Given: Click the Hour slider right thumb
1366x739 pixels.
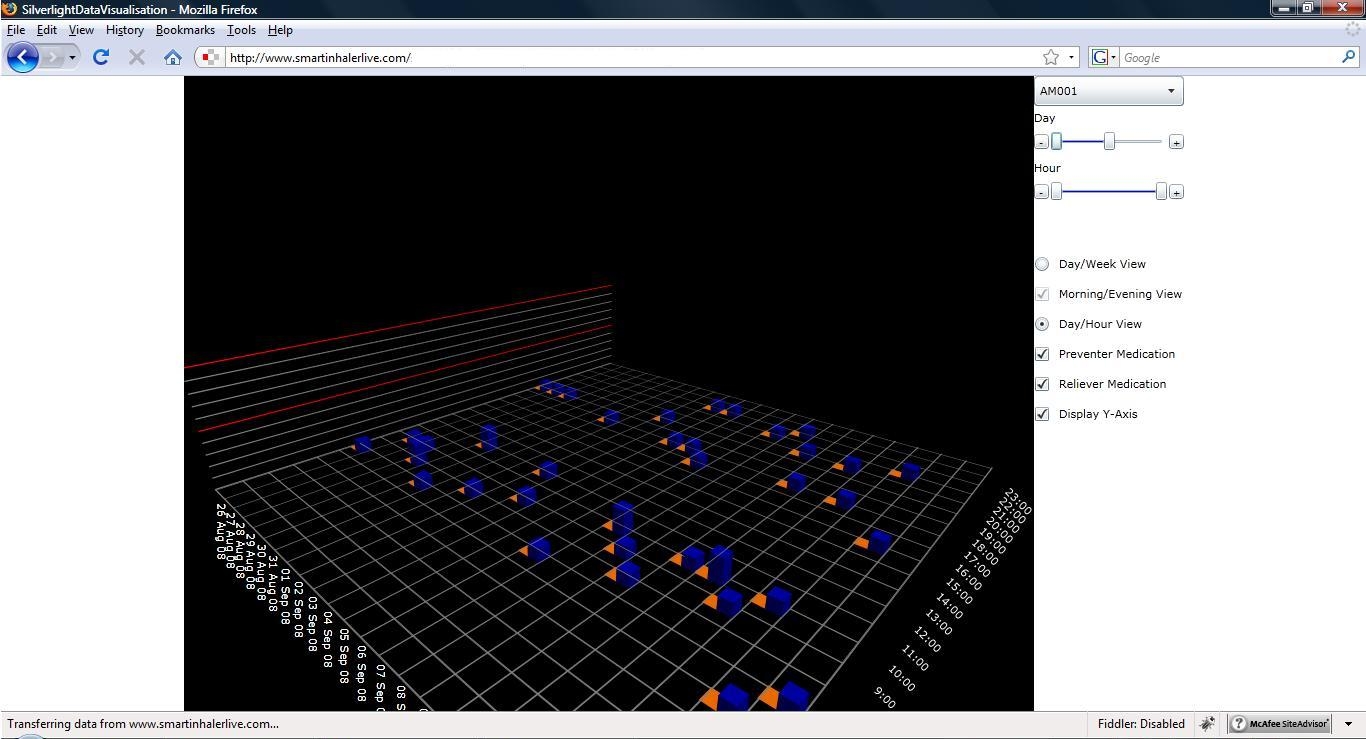Looking at the screenshot, I should point(1161,191).
